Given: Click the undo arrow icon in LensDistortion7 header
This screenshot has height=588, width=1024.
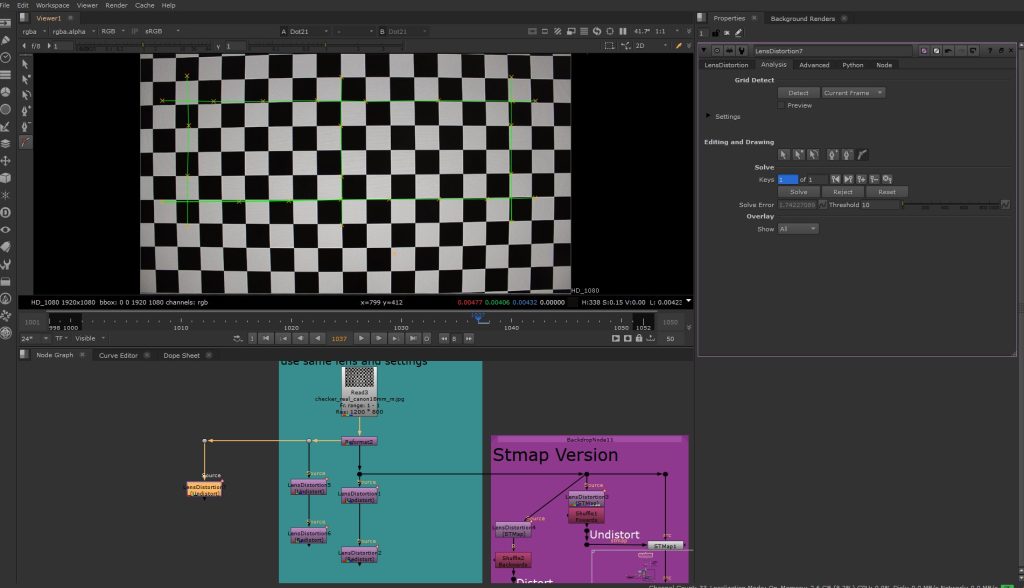Looking at the screenshot, I should (948, 50).
